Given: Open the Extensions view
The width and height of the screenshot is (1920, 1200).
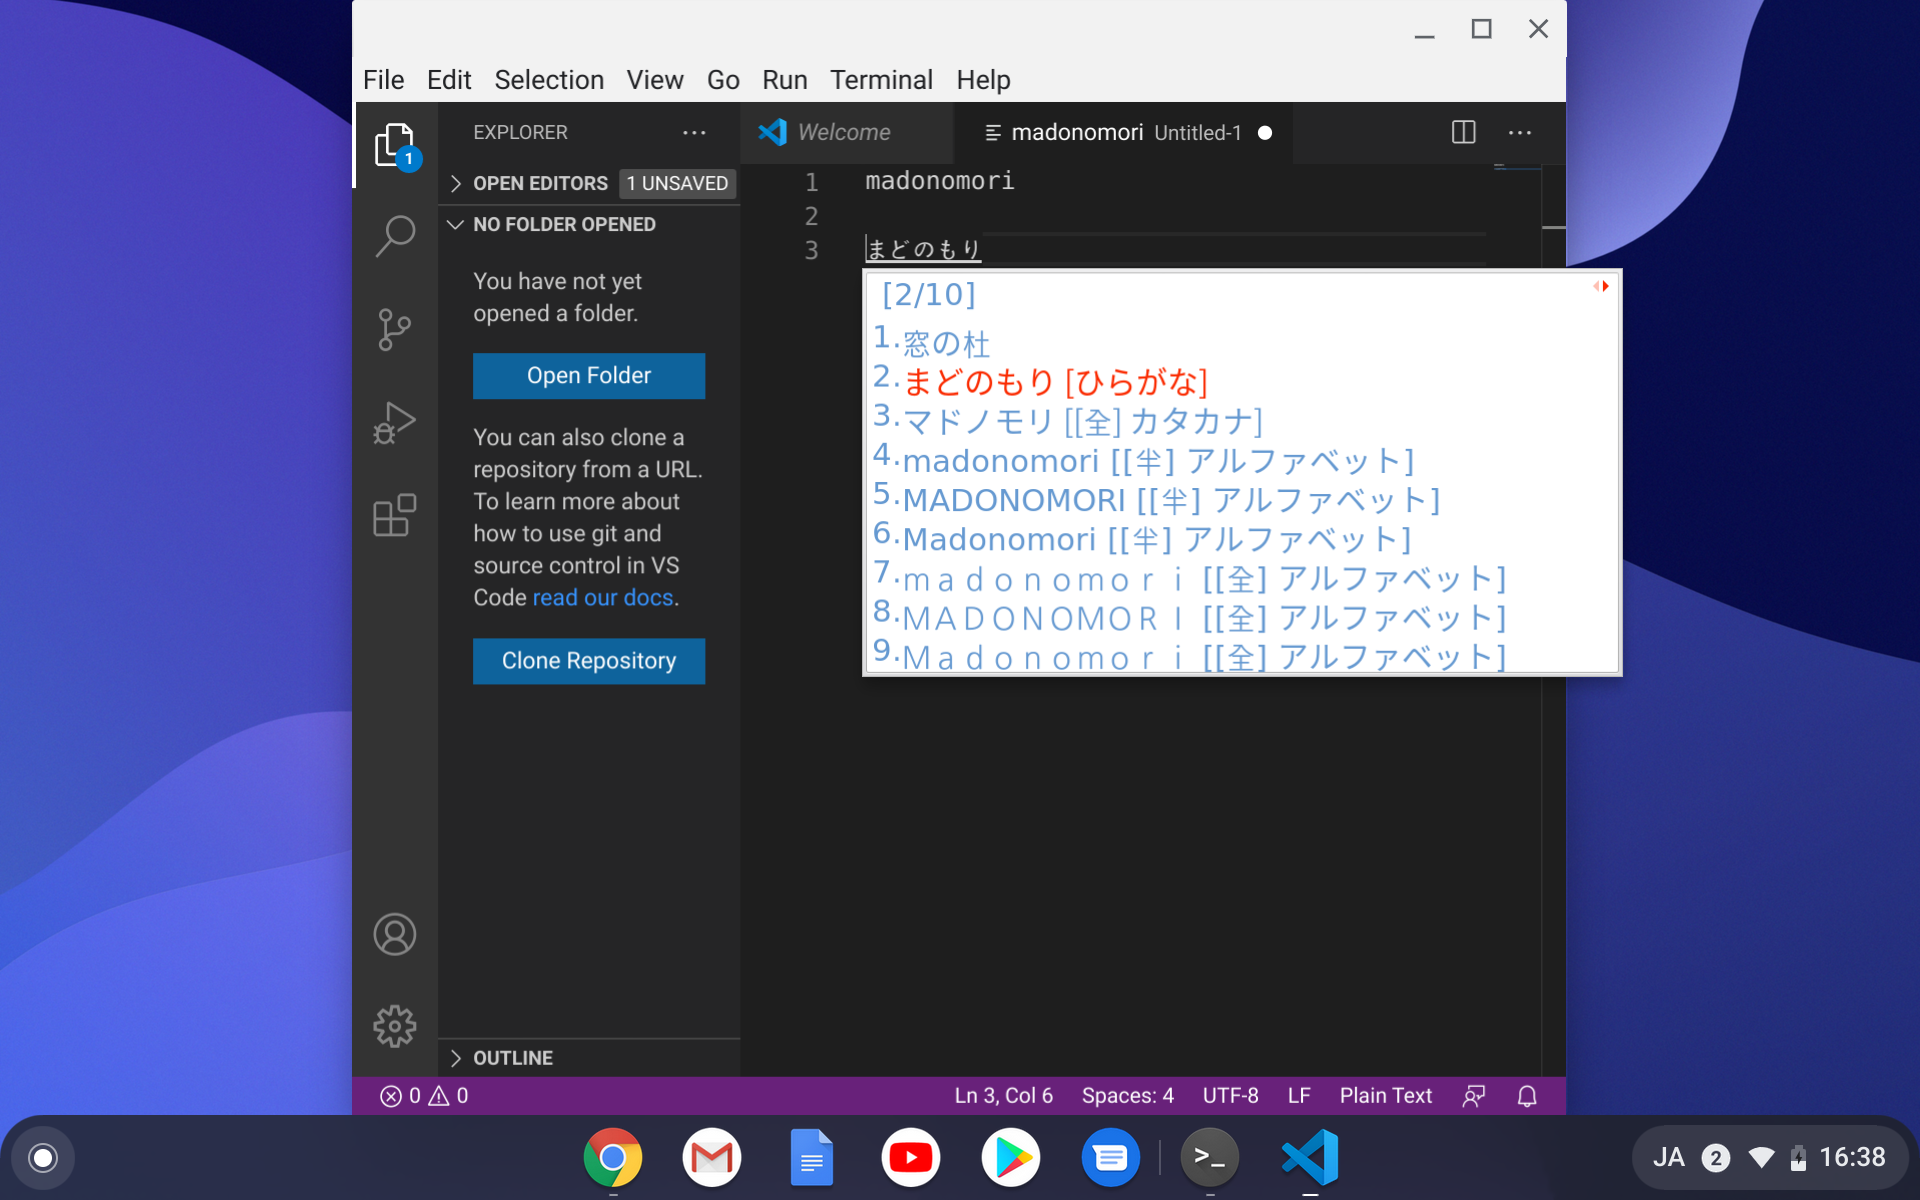Looking at the screenshot, I should click(x=395, y=515).
